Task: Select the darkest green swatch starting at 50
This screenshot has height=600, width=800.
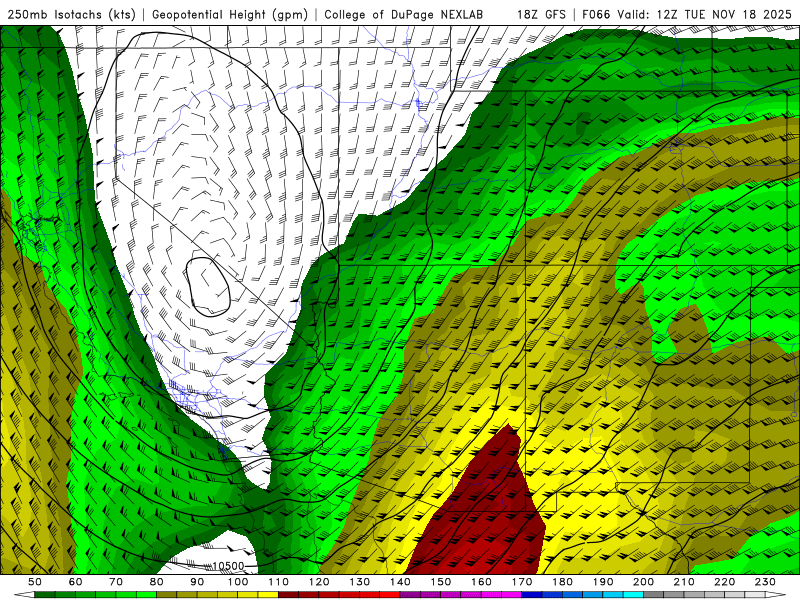Action: (44, 595)
